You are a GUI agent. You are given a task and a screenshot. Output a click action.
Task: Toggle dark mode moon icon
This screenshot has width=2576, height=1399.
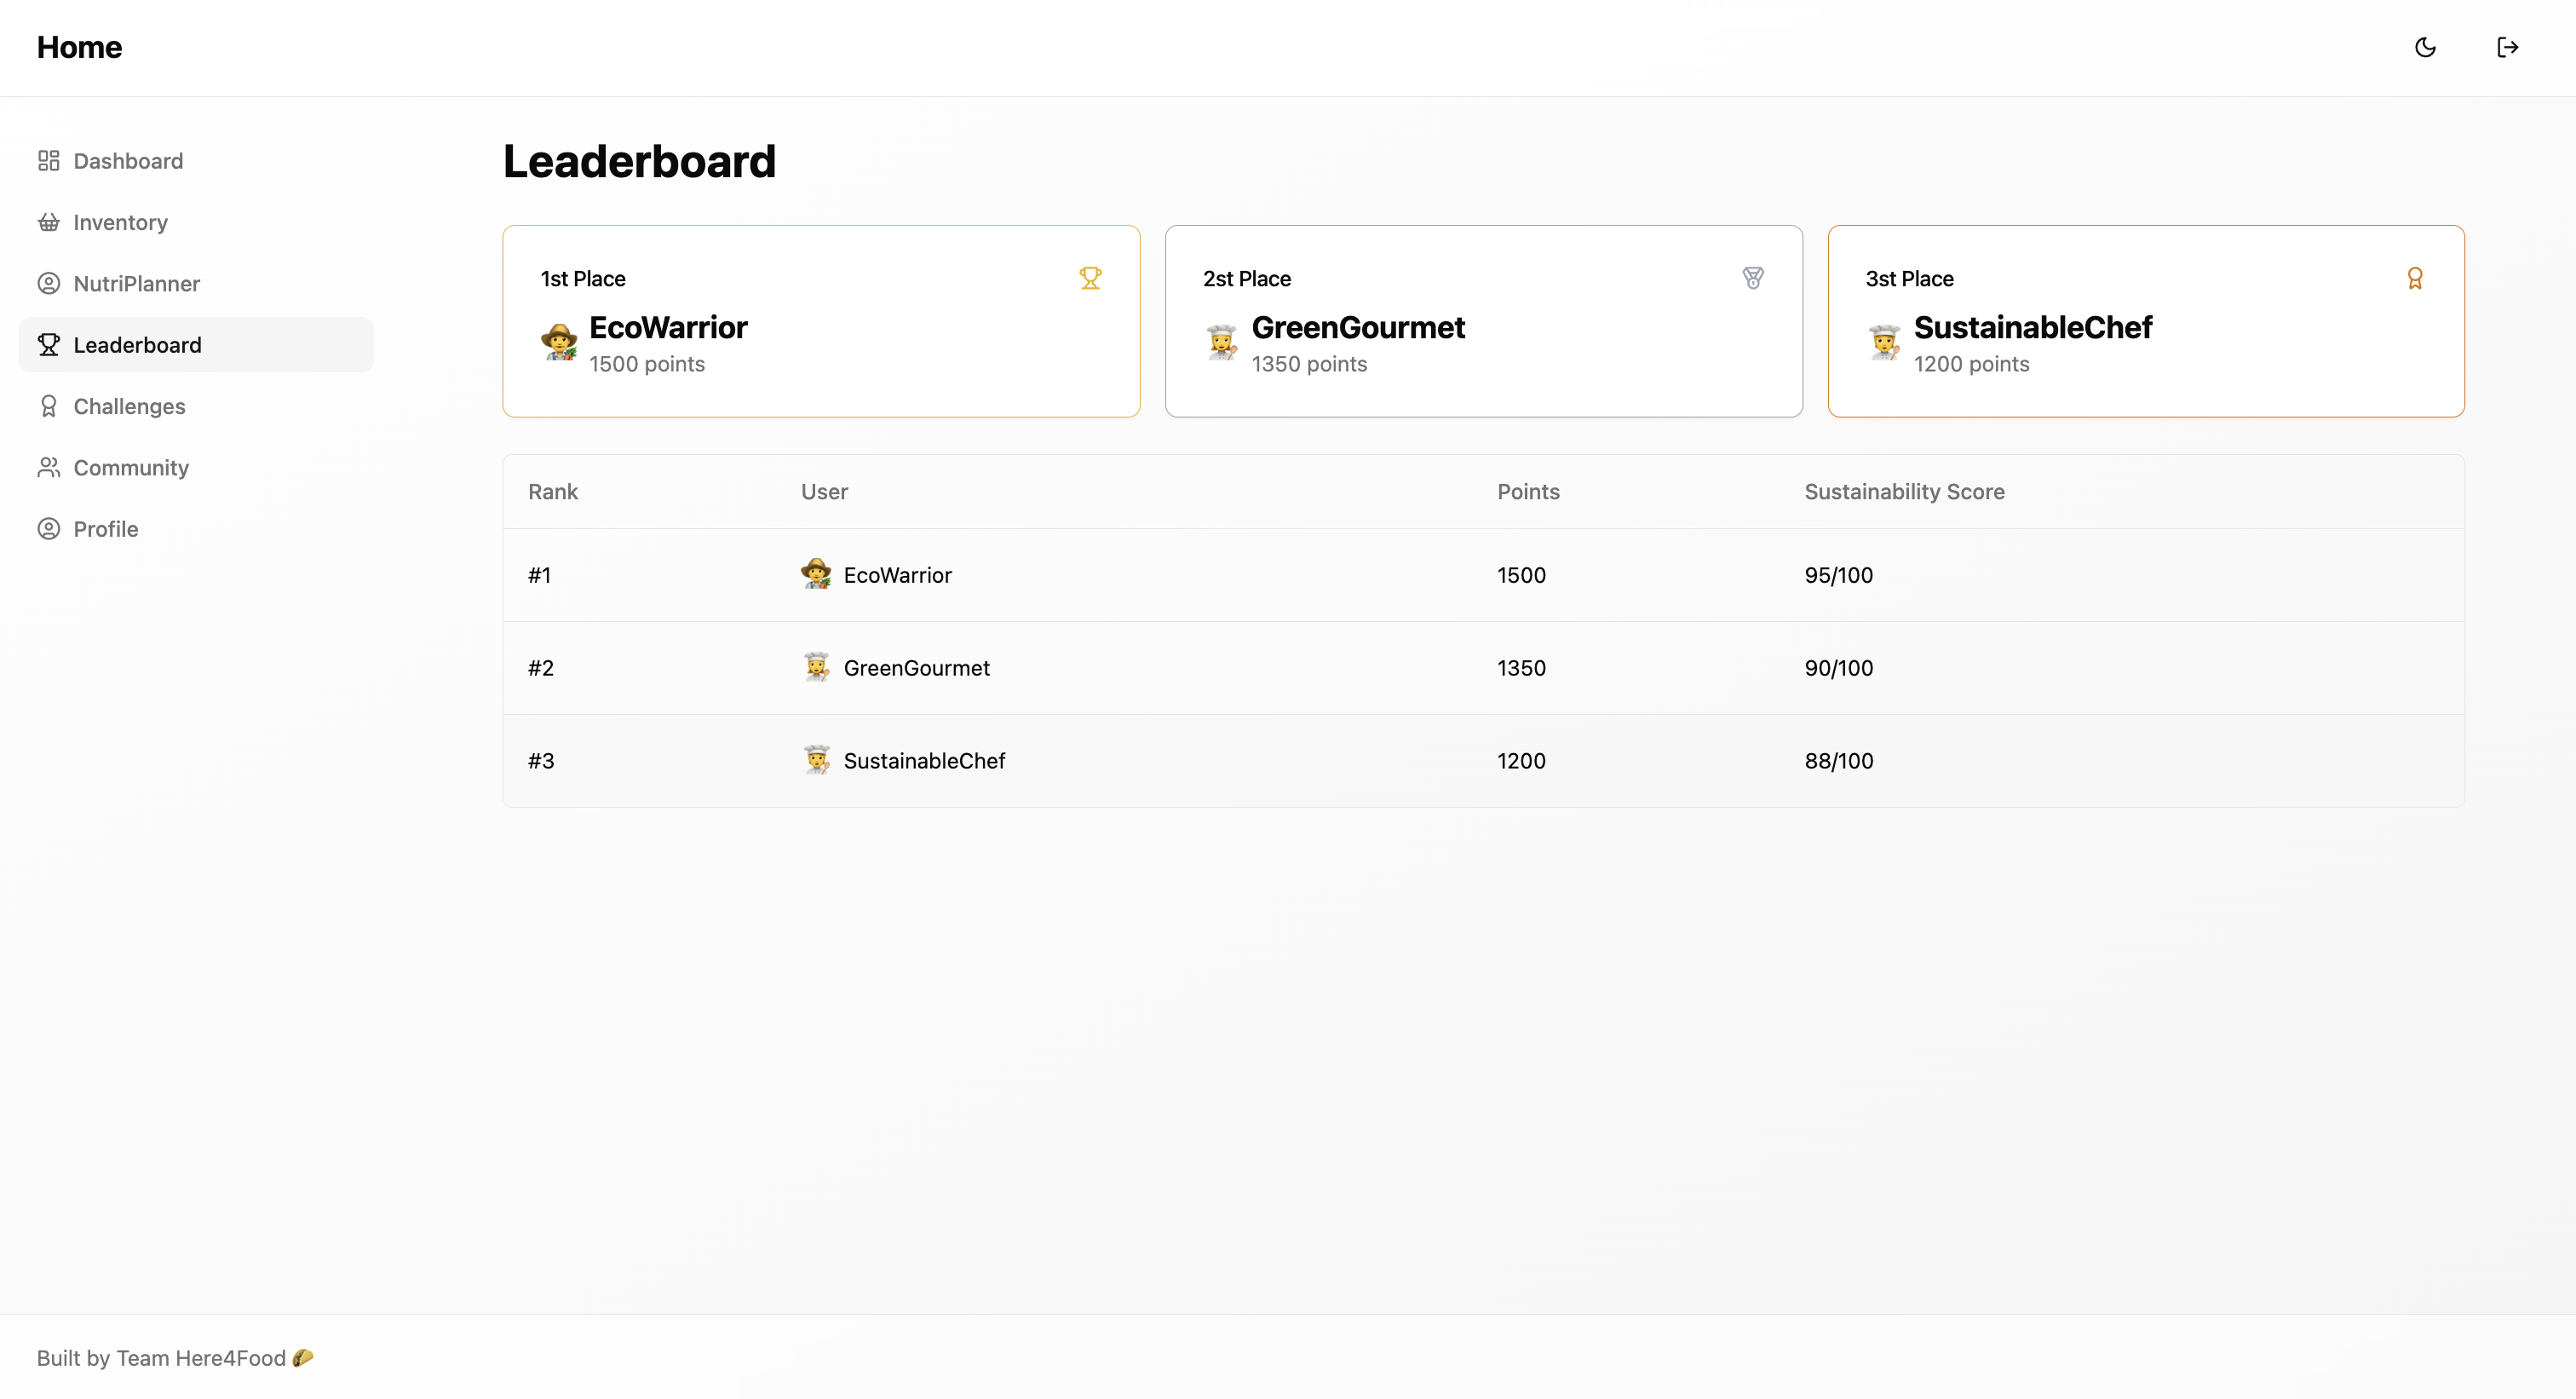click(2425, 47)
